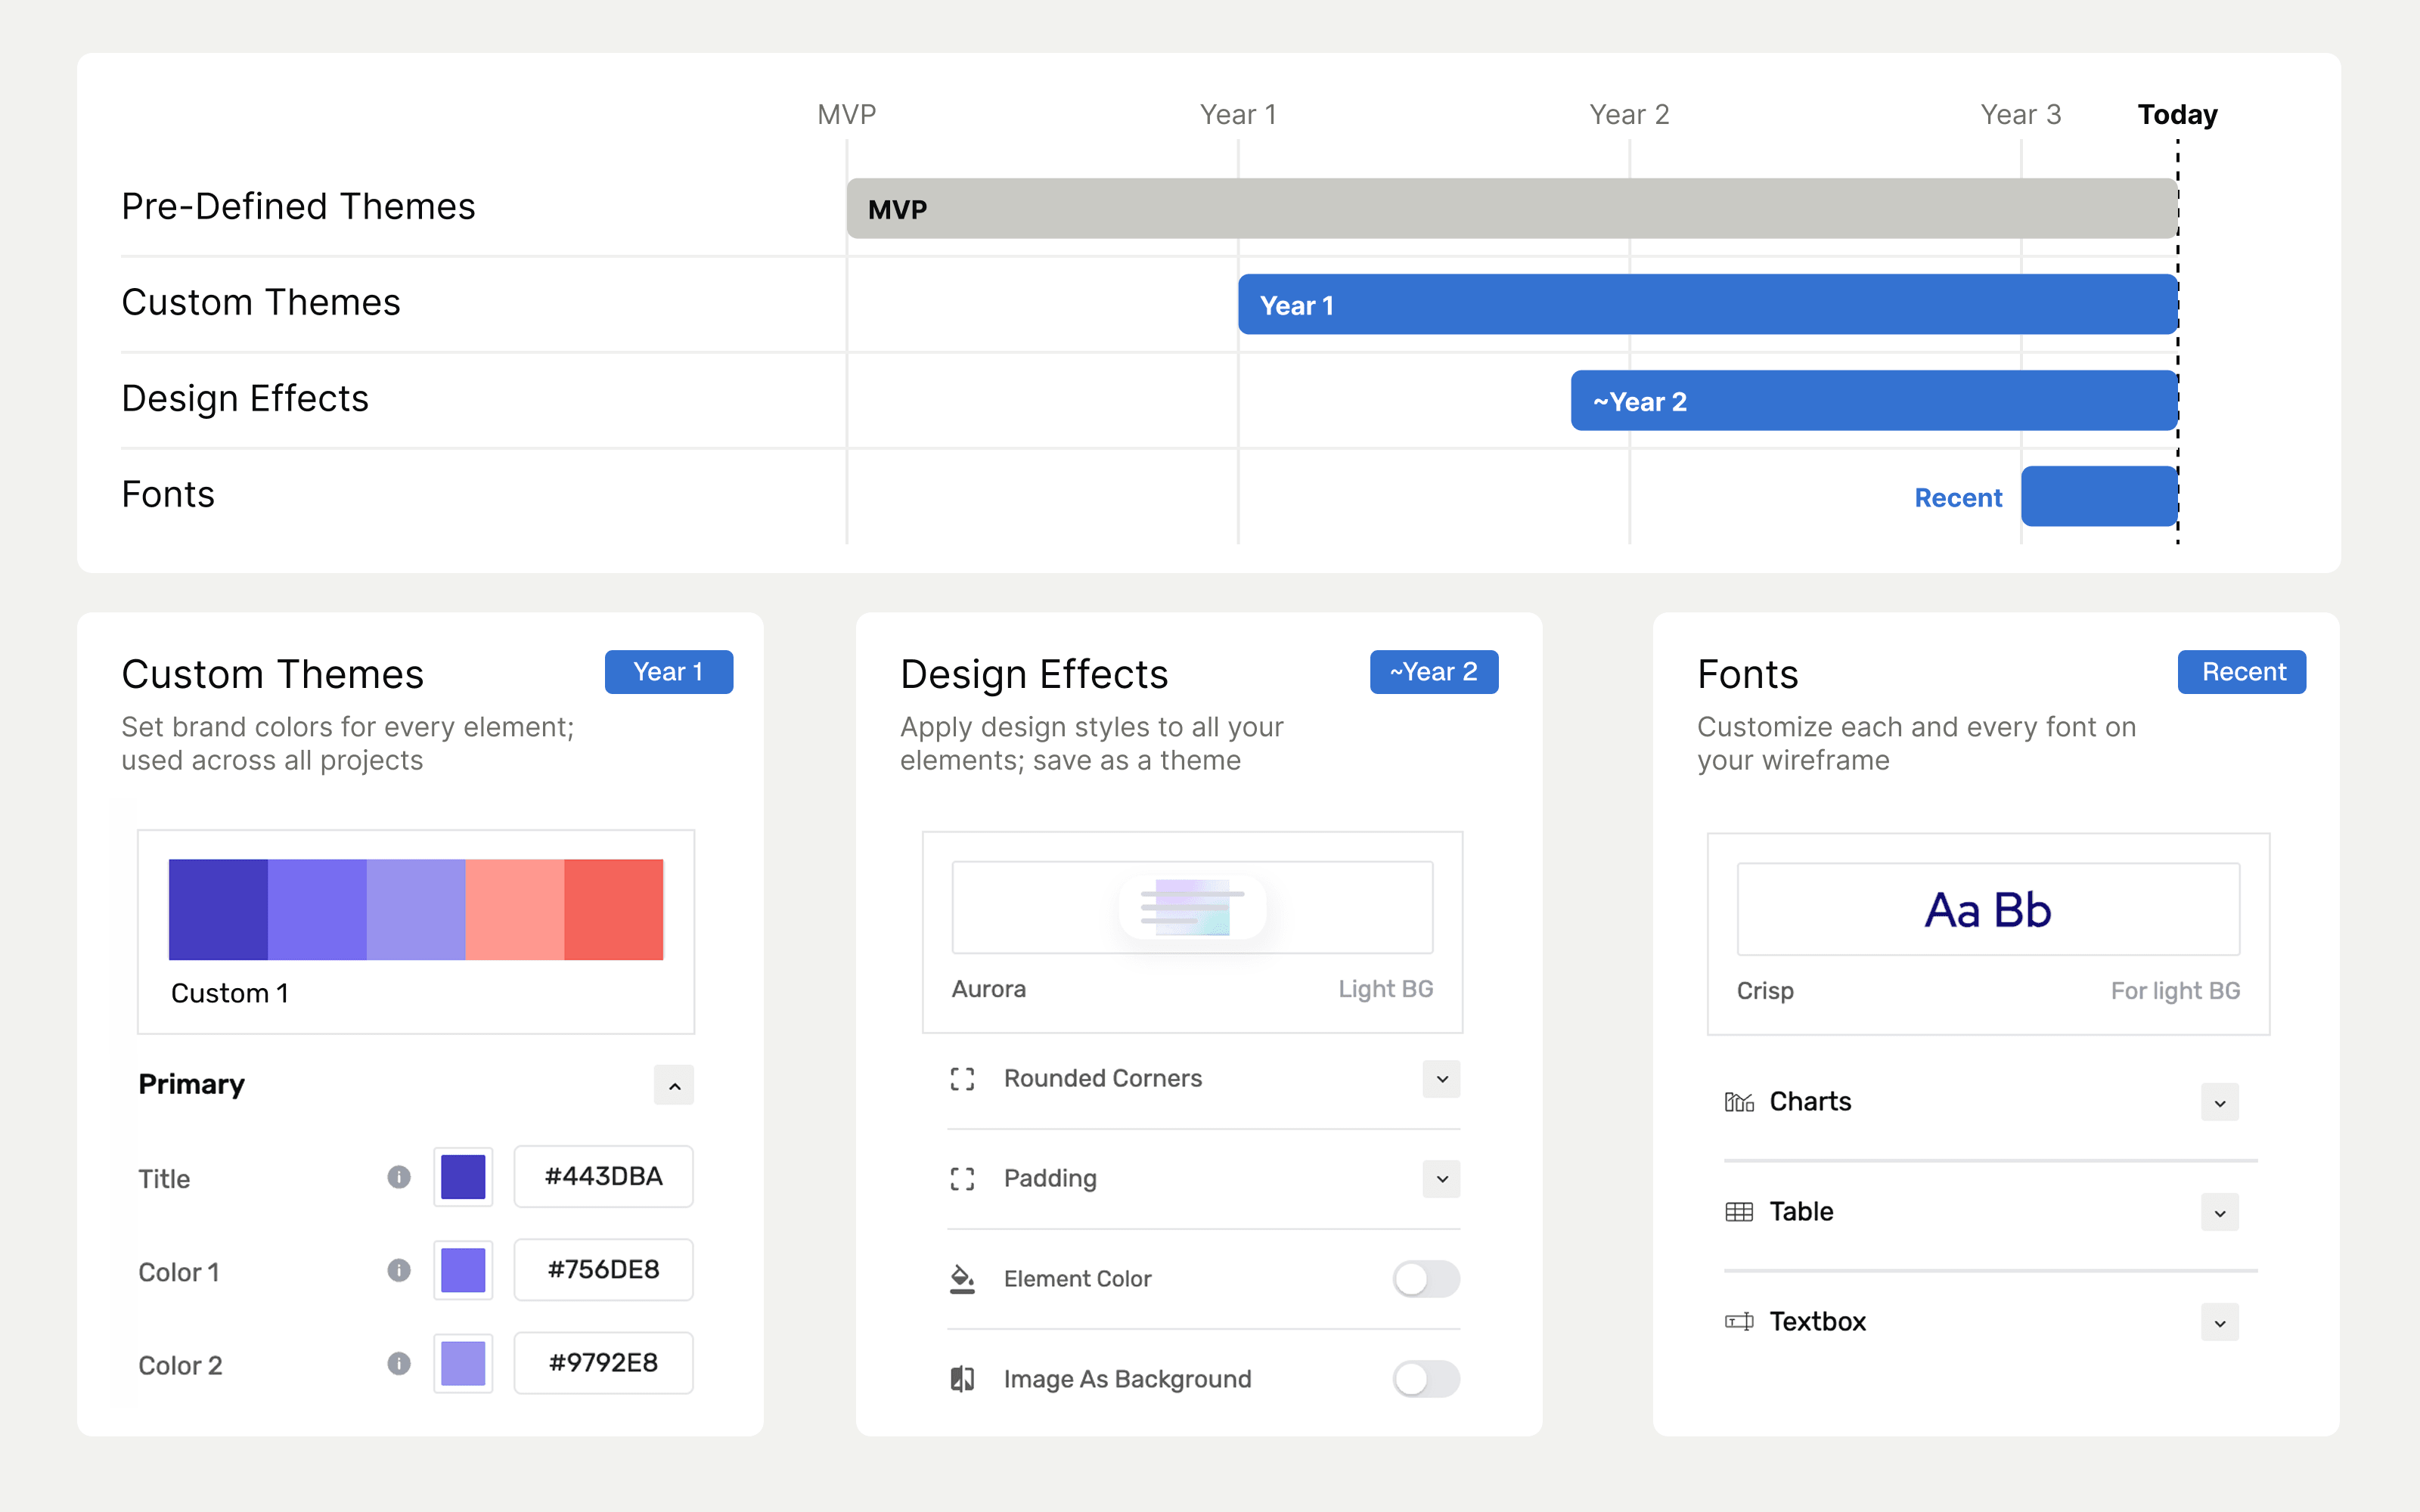Click the #443DBA hex input field

tap(603, 1177)
